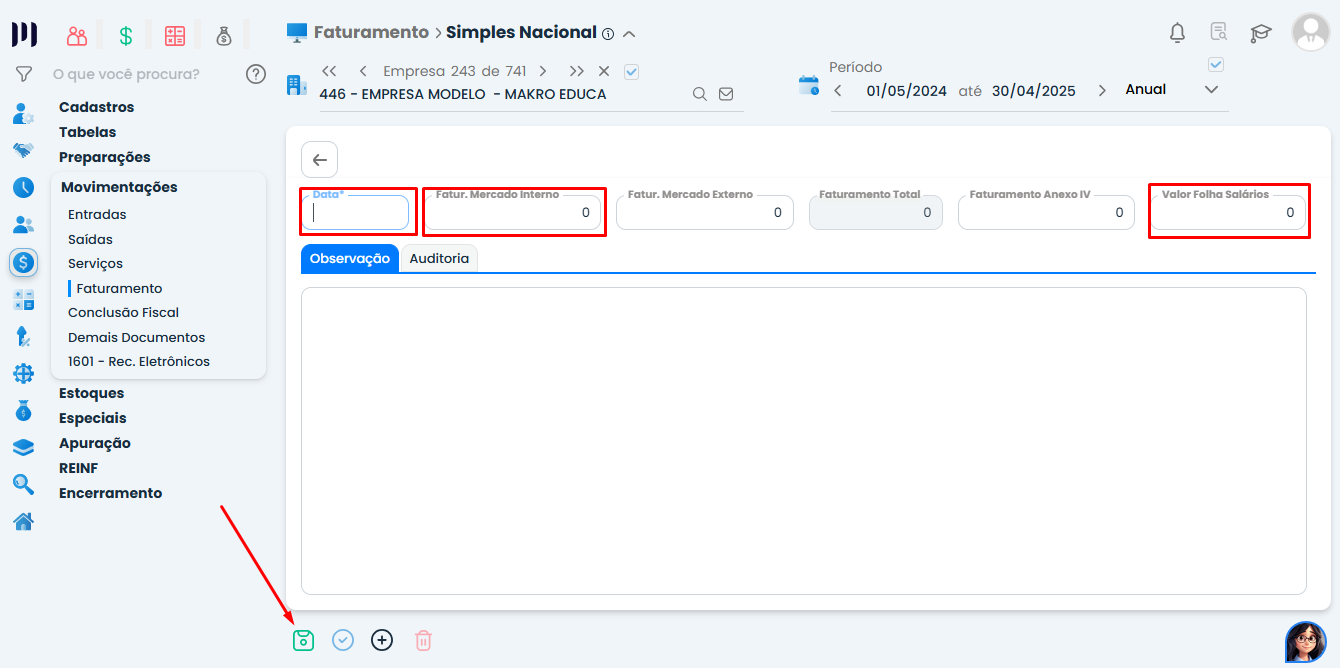
Task: Open the Serviços submenu item
Action: [x=95, y=263]
